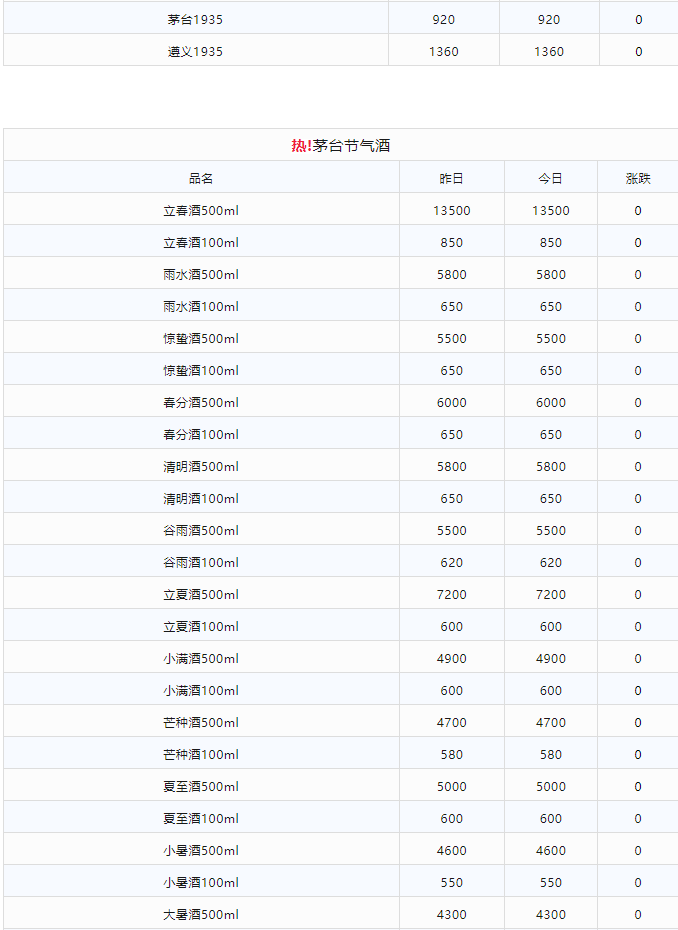The width and height of the screenshot is (678, 930).
Task: Click the 遵义1935 product name cell
Action: click(195, 52)
